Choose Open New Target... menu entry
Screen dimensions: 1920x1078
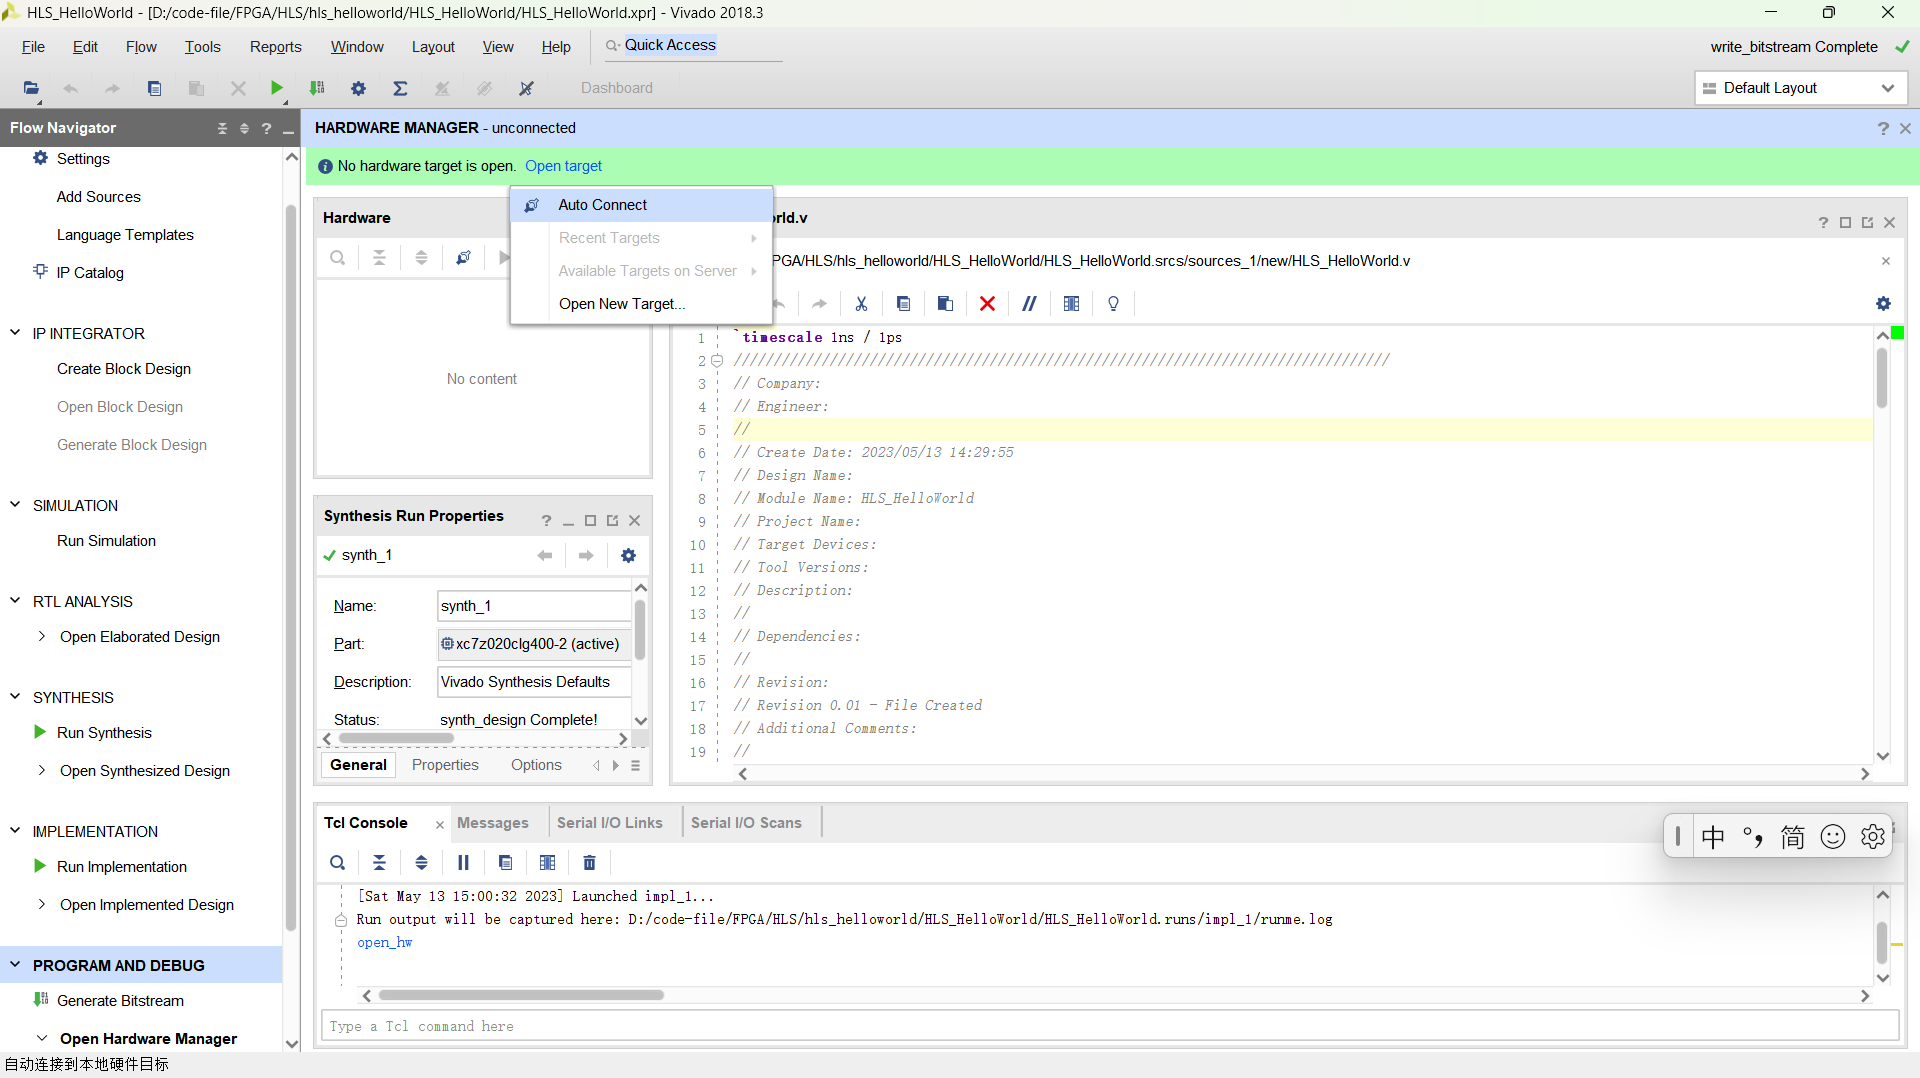point(641,304)
